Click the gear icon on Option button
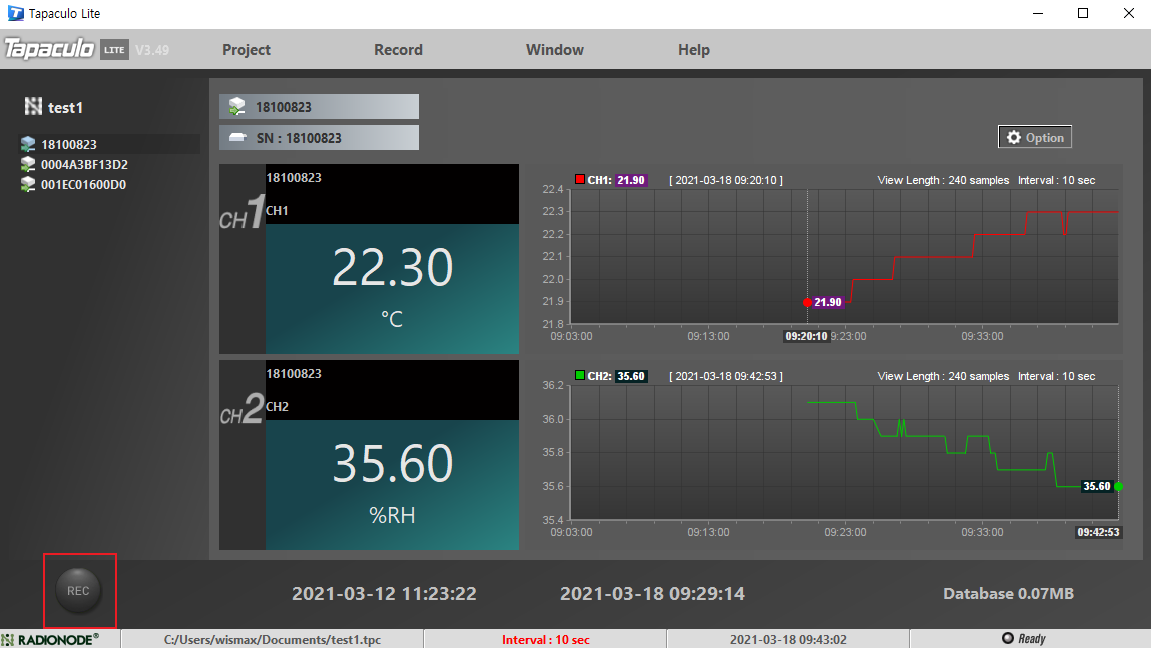The width and height of the screenshot is (1151, 648). 1014,137
